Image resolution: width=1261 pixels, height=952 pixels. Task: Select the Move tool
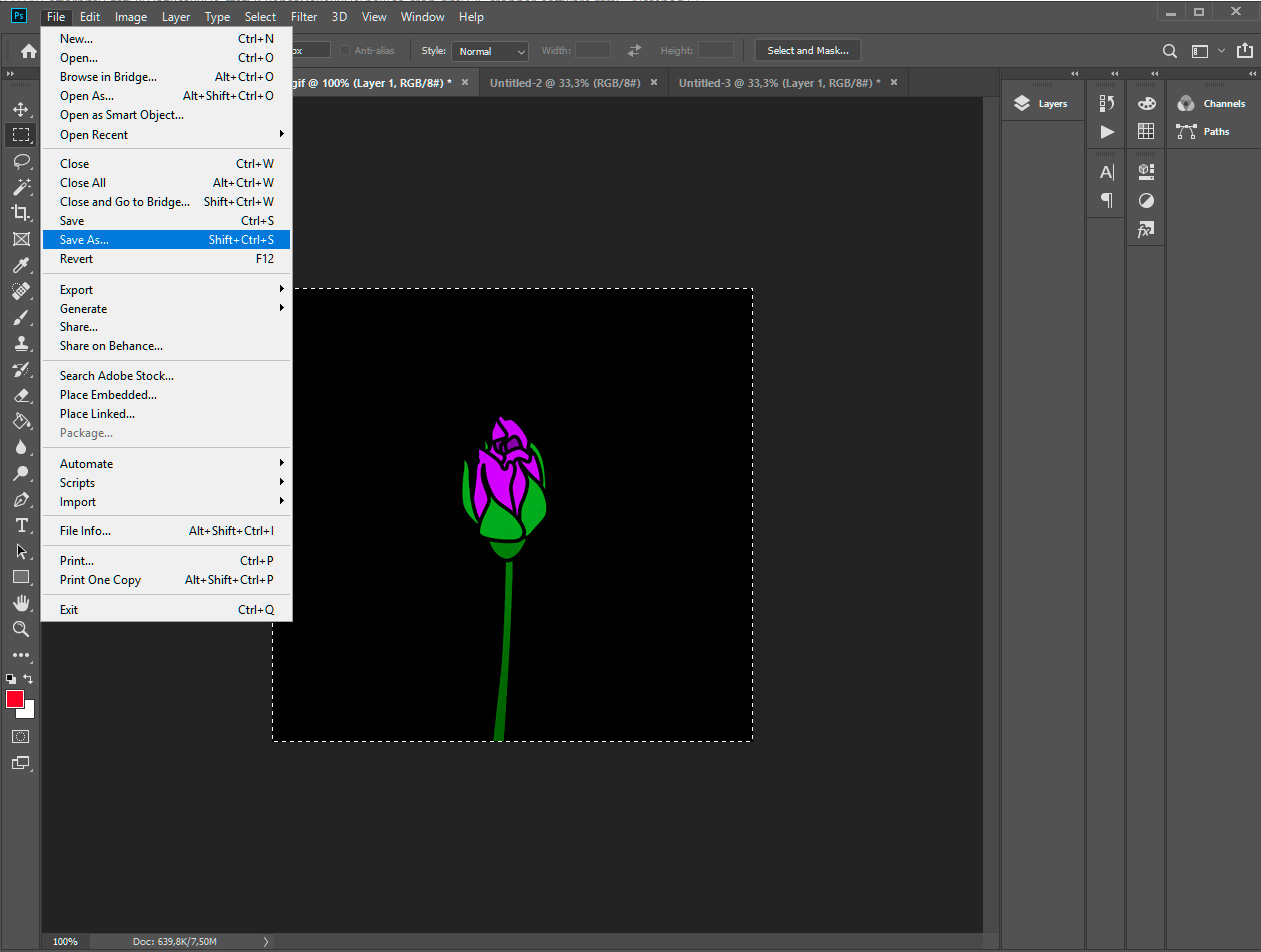(21, 108)
